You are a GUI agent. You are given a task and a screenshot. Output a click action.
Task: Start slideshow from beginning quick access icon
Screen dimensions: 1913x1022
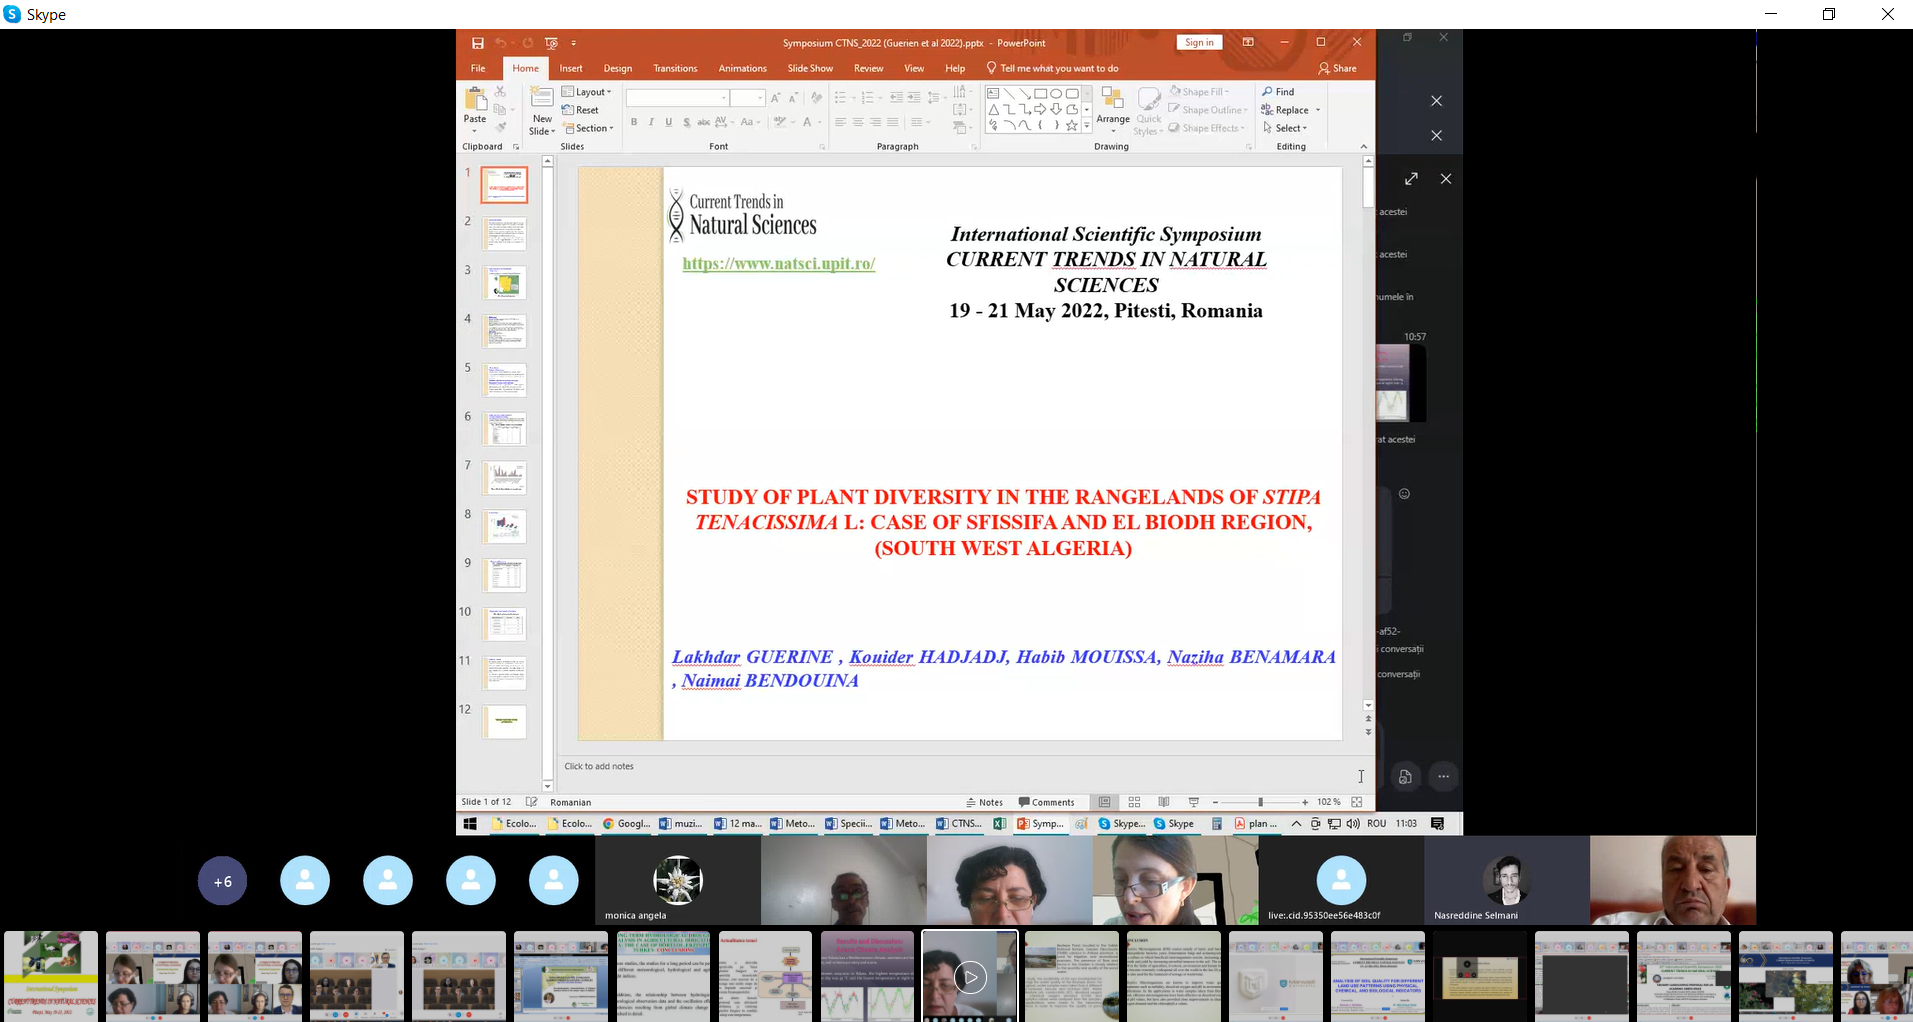click(551, 43)
